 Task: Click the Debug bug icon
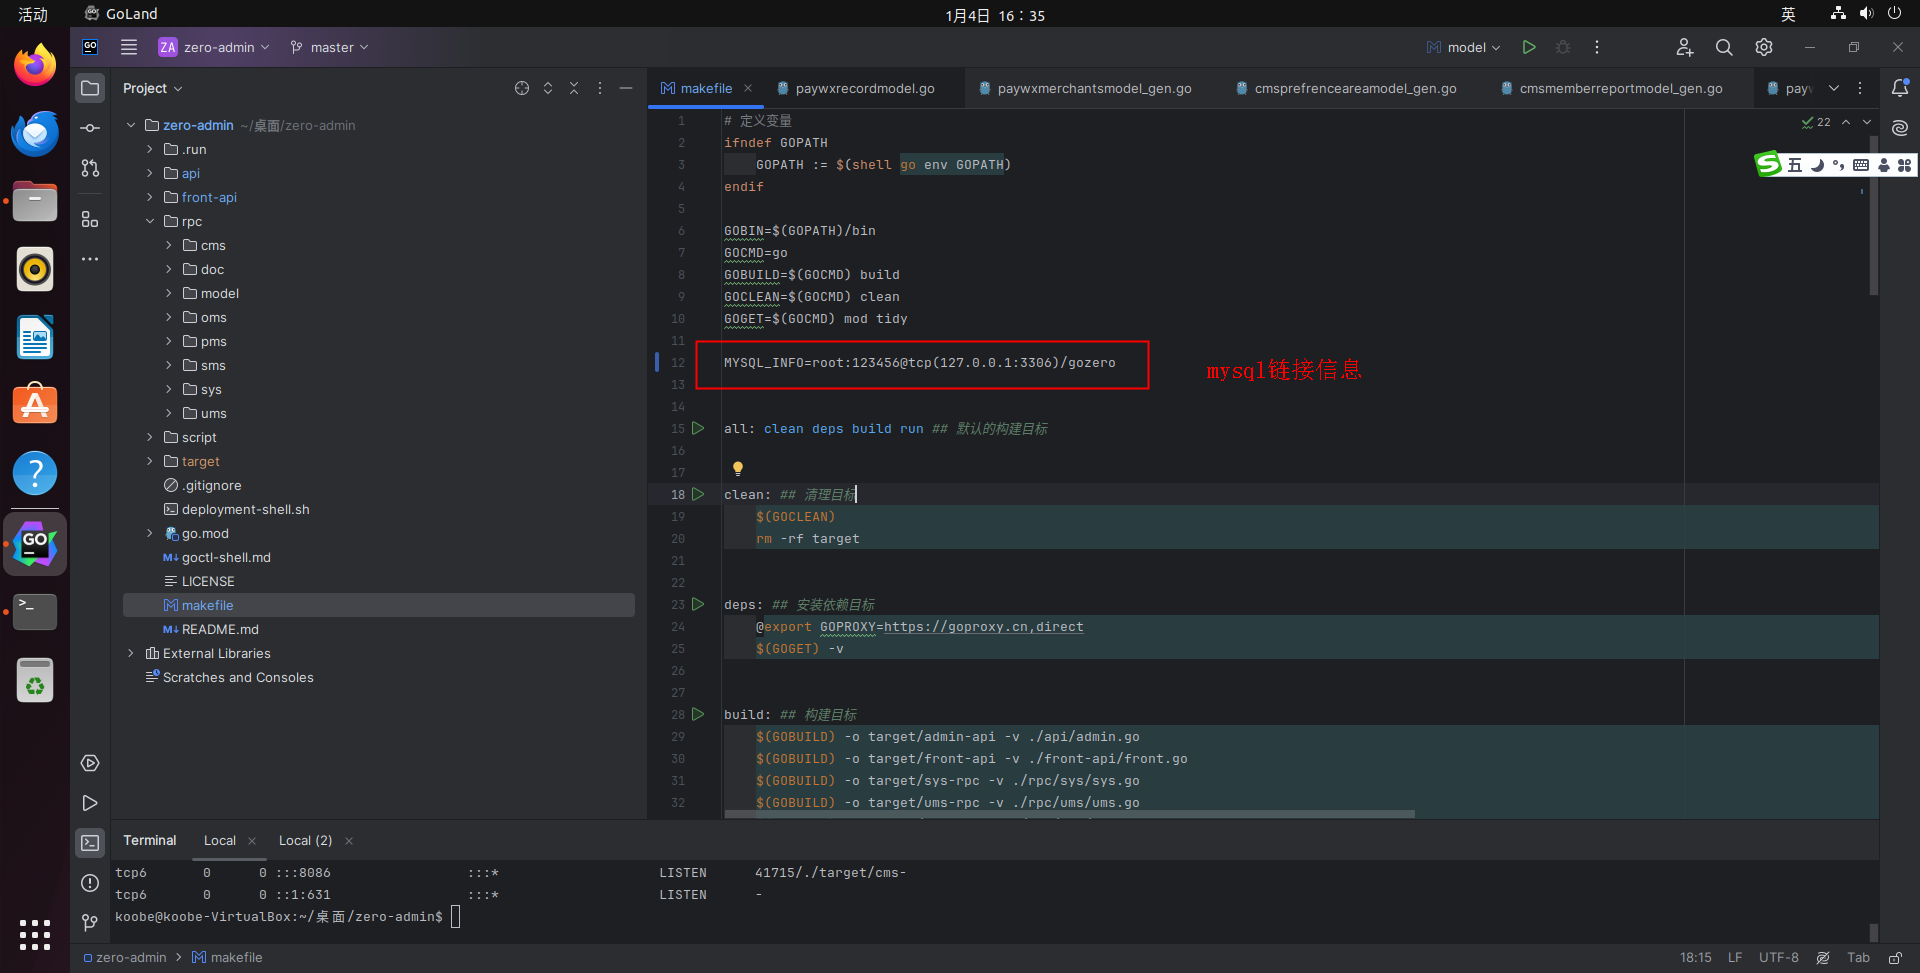coord(1563,47)
